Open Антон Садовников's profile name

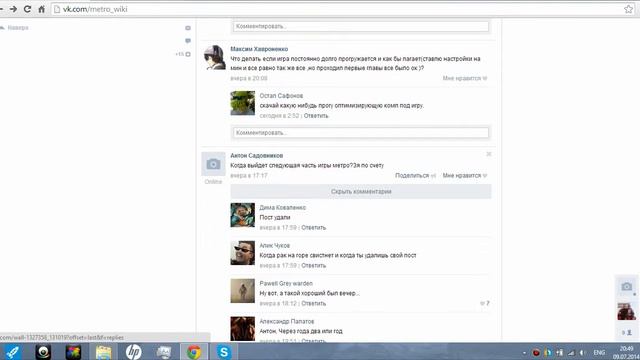tap(256, 156)
